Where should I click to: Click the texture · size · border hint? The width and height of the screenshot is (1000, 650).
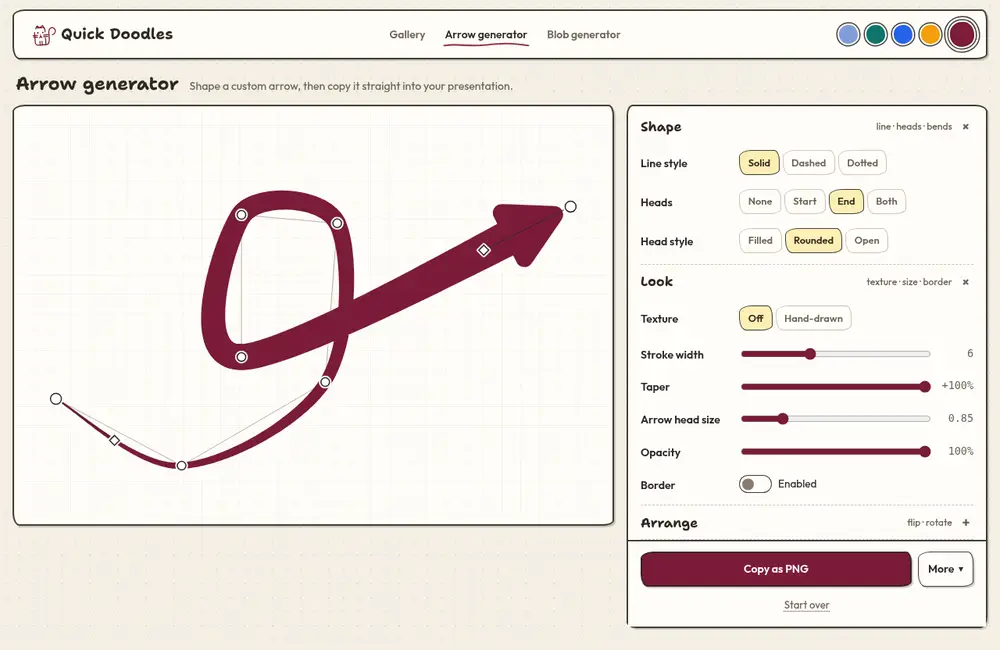click(x=909, y=282)
